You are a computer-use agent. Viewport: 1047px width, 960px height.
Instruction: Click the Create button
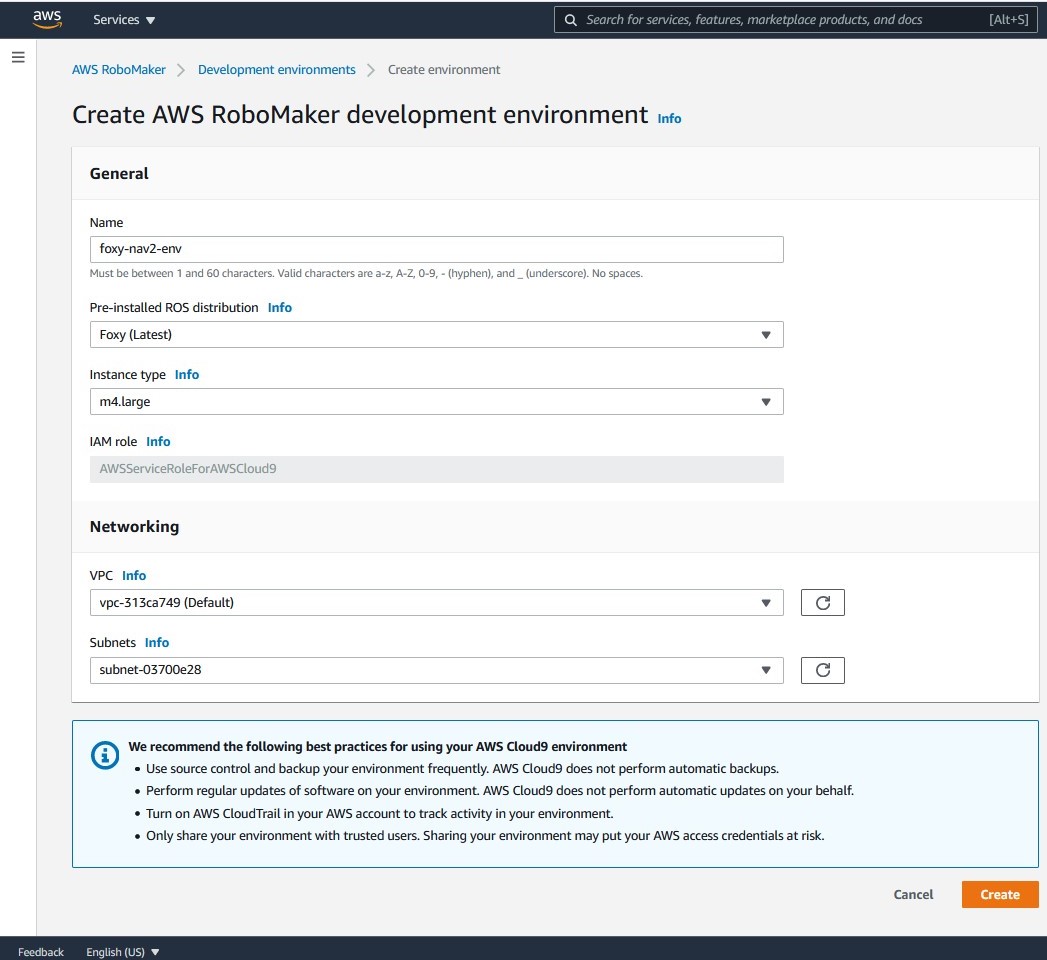click(1000, 895)
